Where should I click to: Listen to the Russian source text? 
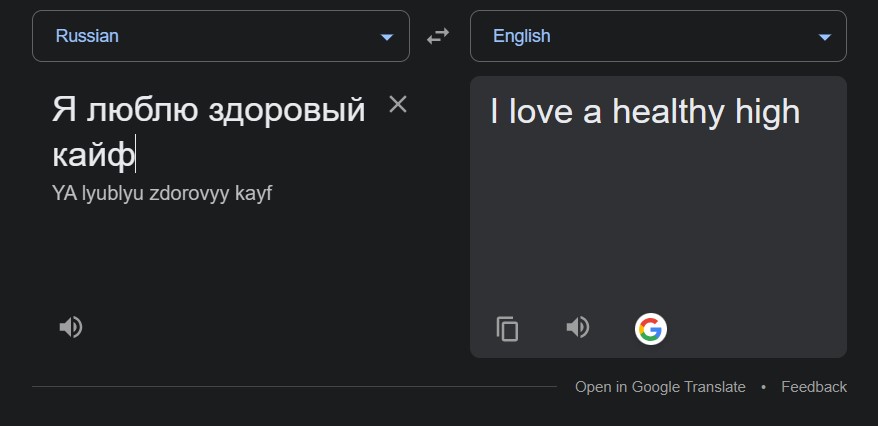(70, 327)
